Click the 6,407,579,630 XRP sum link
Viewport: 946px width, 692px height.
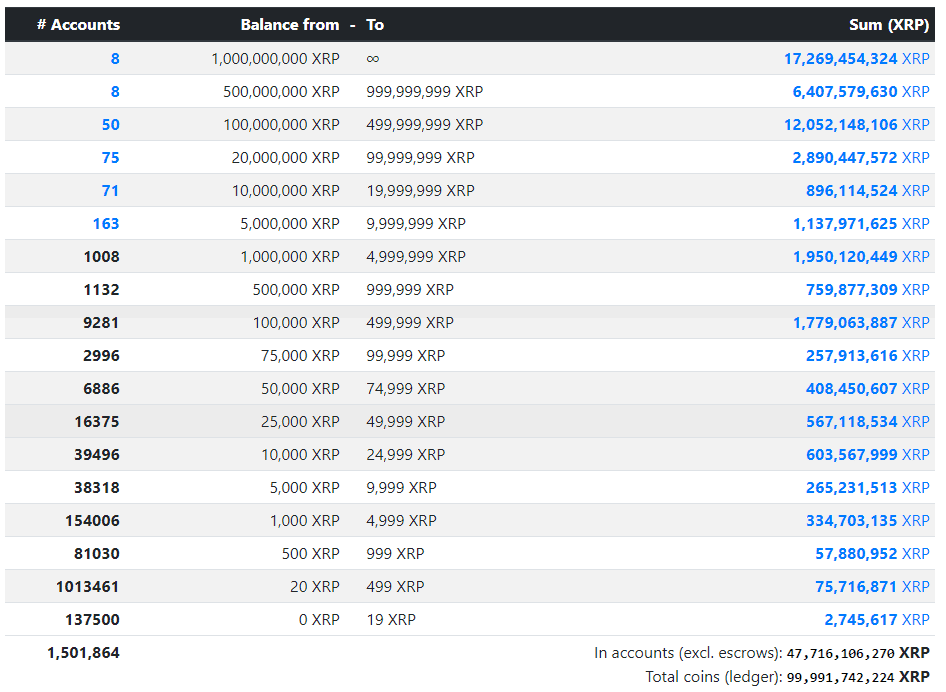[860, 92]
